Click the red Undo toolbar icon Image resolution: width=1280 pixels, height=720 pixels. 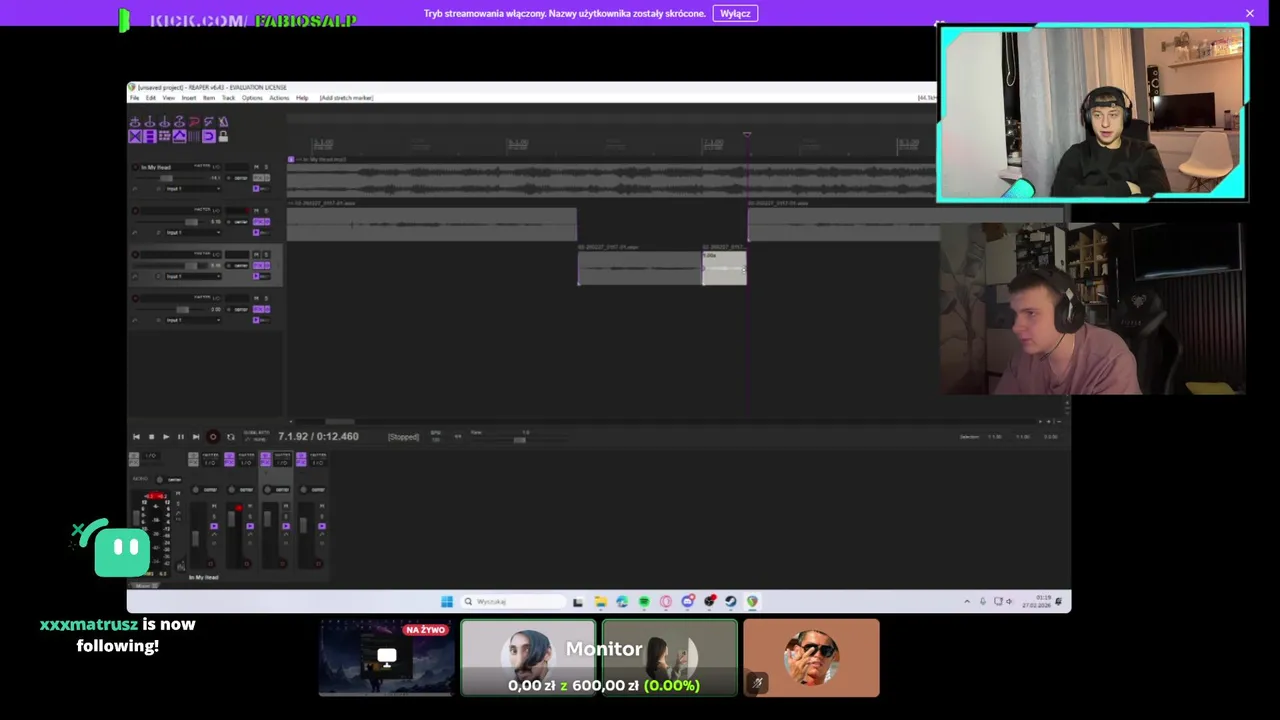[x=194, y=122]
